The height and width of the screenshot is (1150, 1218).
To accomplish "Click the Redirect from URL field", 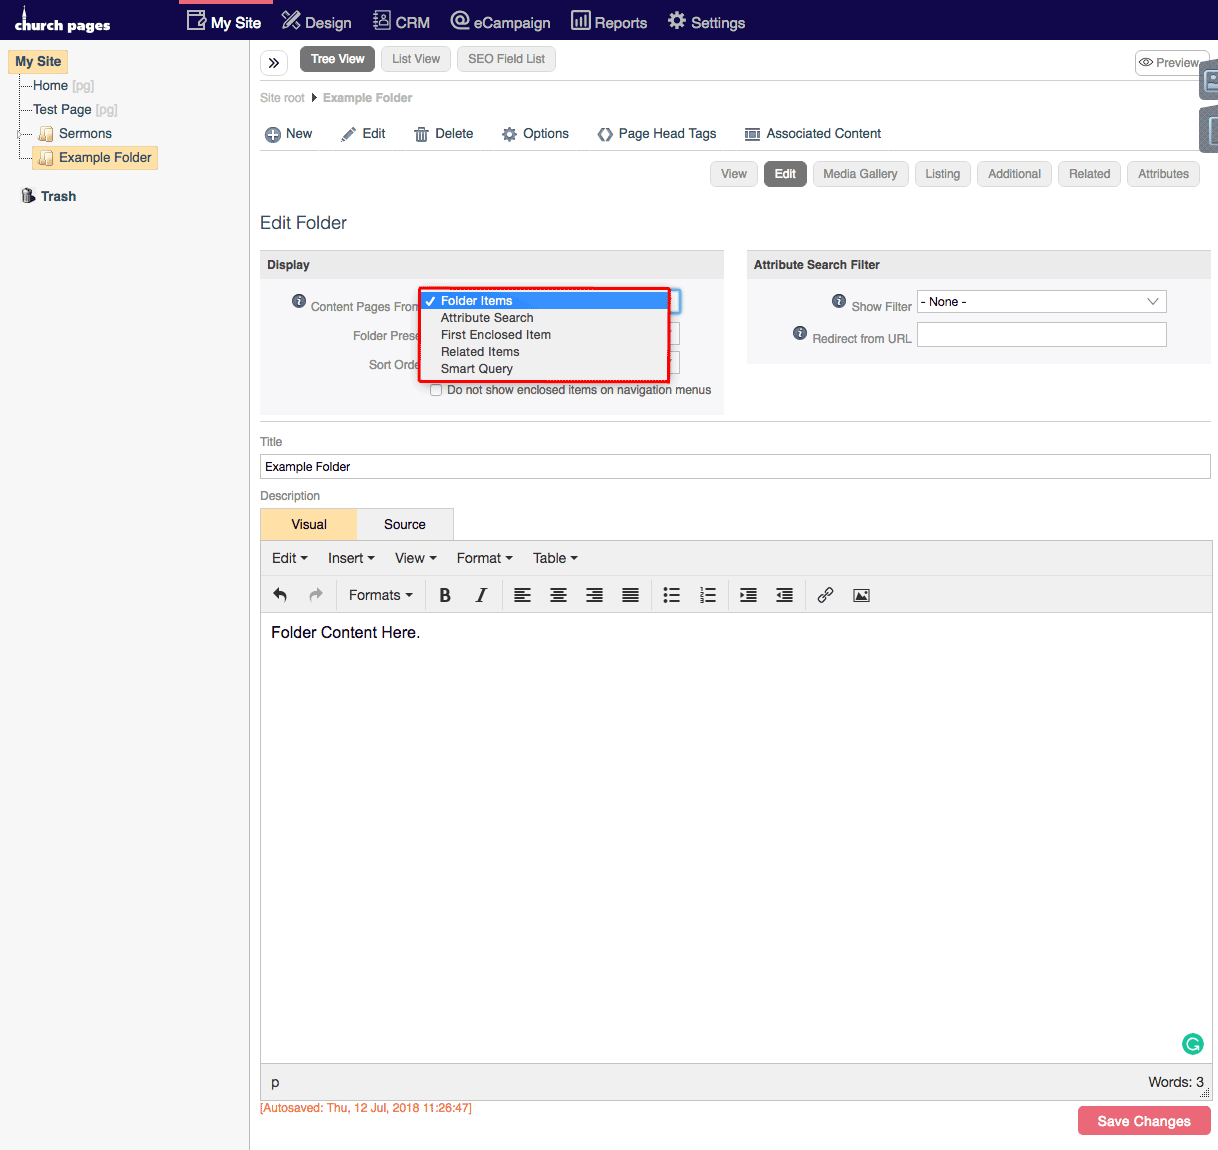I will click(x=1042, y=334).
